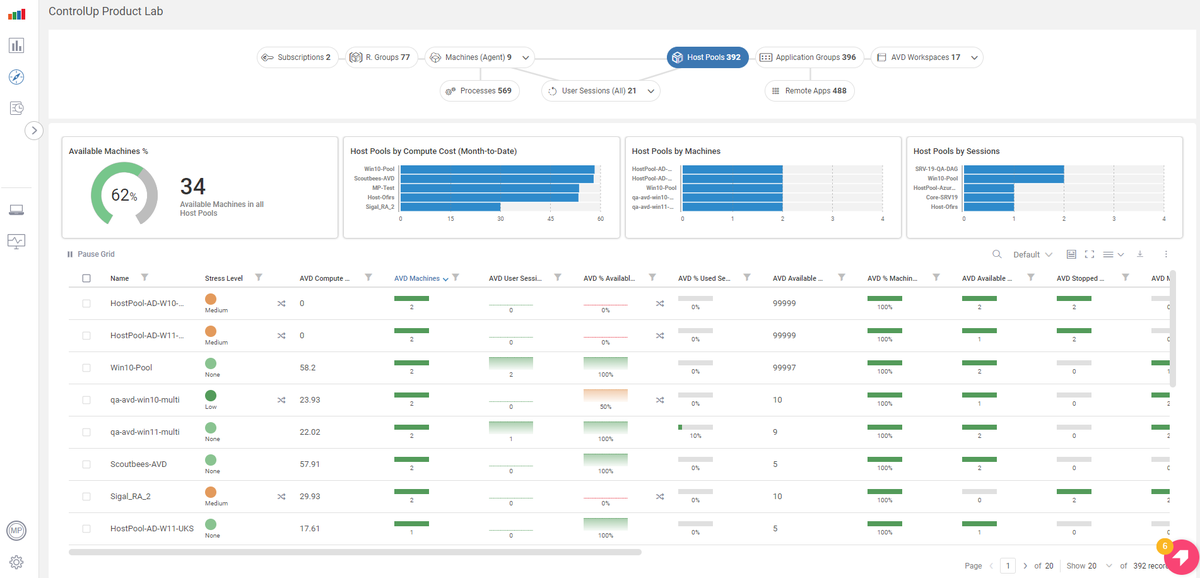Open the more options kebab menu in grid toolbar
This screenshot has width=1200, height=578.
1165,254
